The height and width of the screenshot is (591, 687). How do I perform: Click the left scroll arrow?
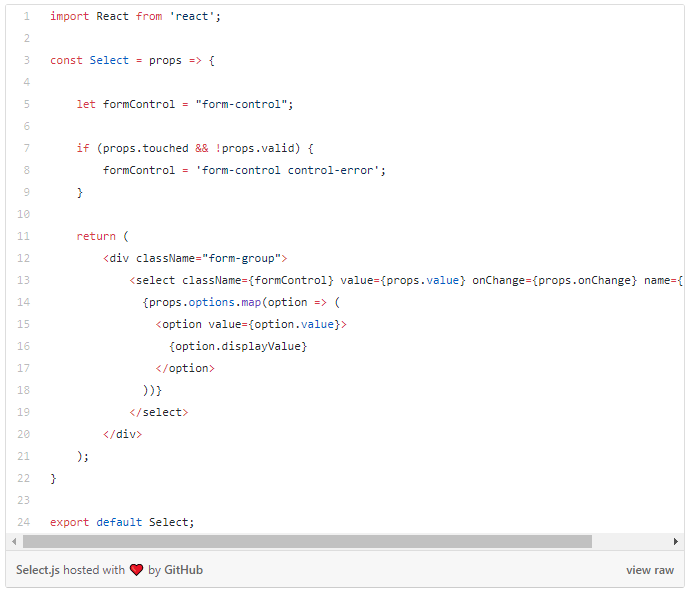[14, 541]
